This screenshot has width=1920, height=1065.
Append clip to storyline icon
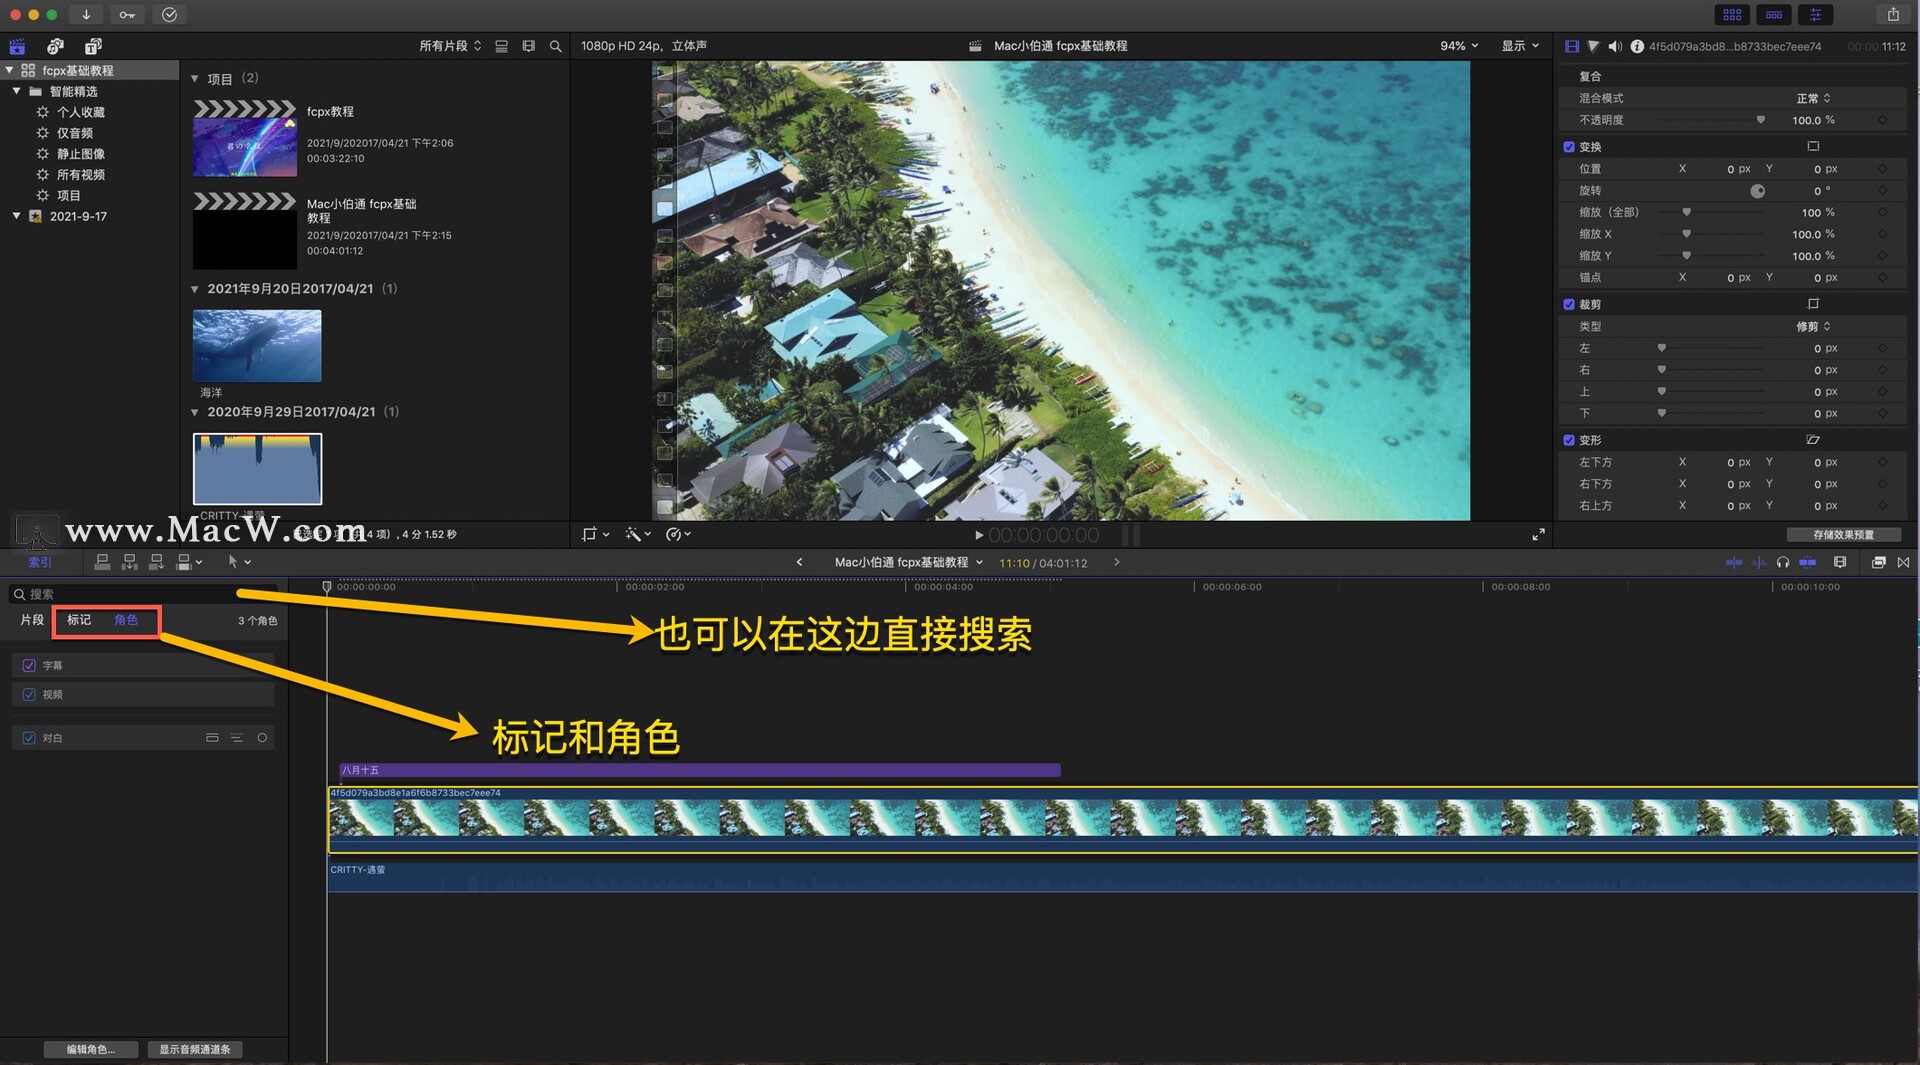click(x=156, y=562)
